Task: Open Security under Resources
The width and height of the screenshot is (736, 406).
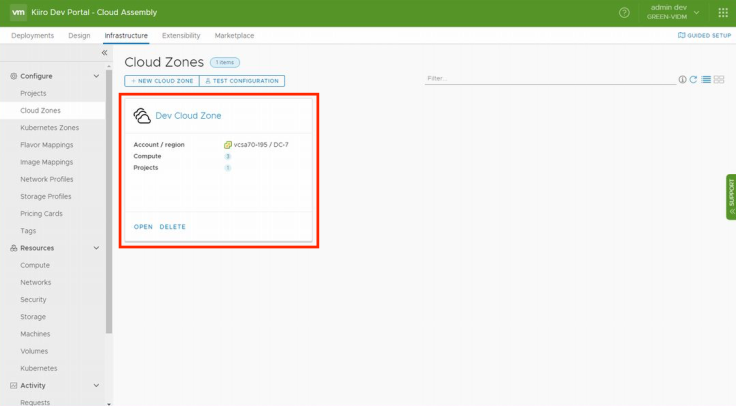Action: point(33,299)
